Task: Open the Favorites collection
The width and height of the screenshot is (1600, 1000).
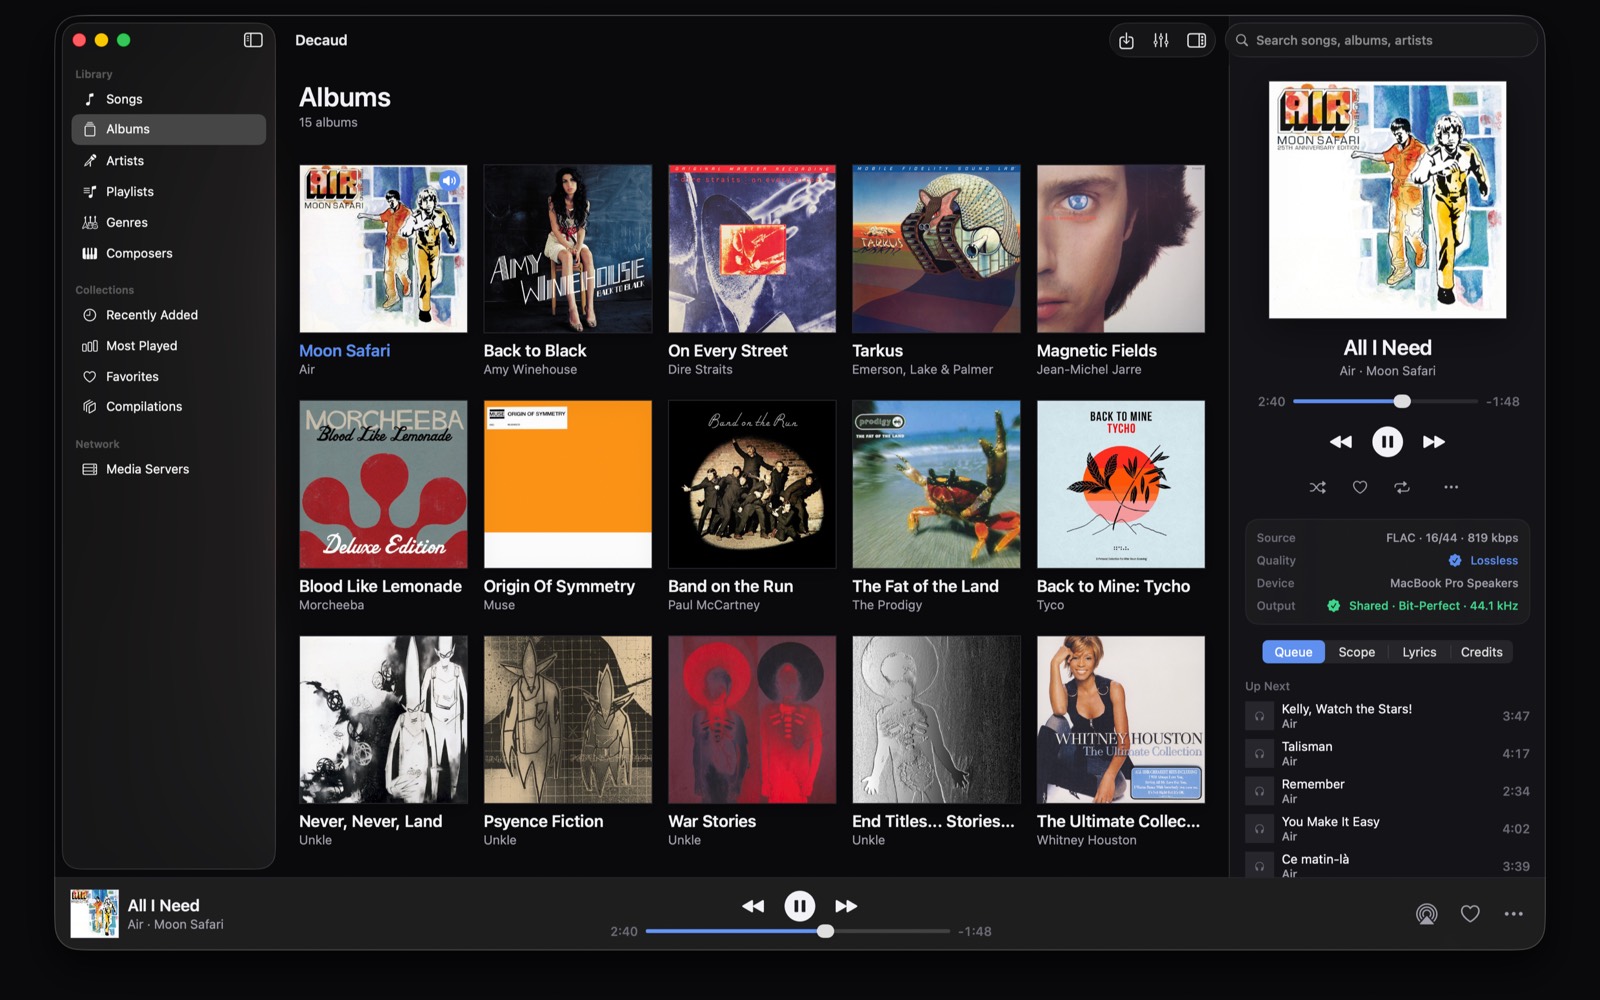Action: tap(169, 377)
